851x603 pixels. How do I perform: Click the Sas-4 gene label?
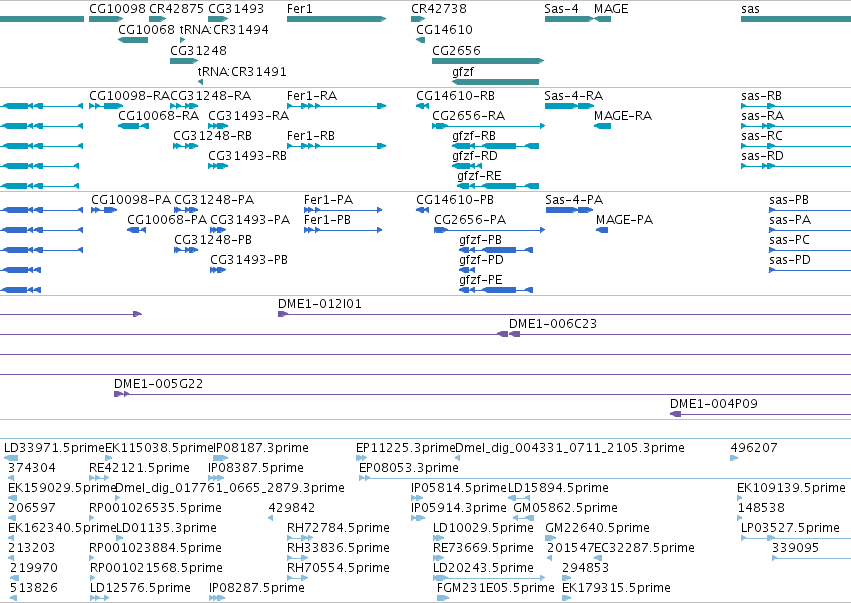click(x=561, y=9)
